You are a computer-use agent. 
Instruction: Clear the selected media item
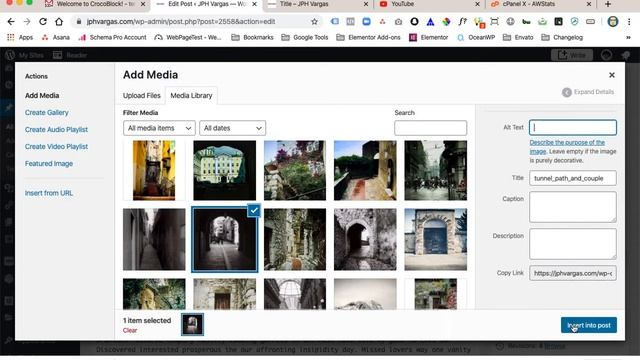130,331
